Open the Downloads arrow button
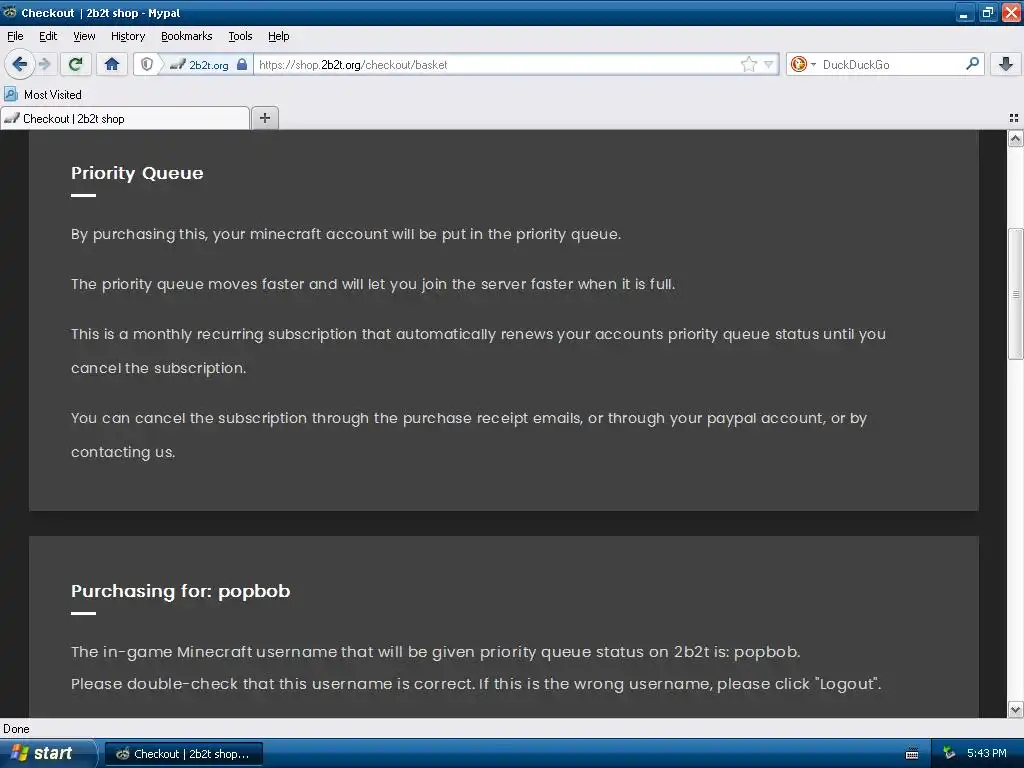1024x768 pixels. coord(1006,64)
